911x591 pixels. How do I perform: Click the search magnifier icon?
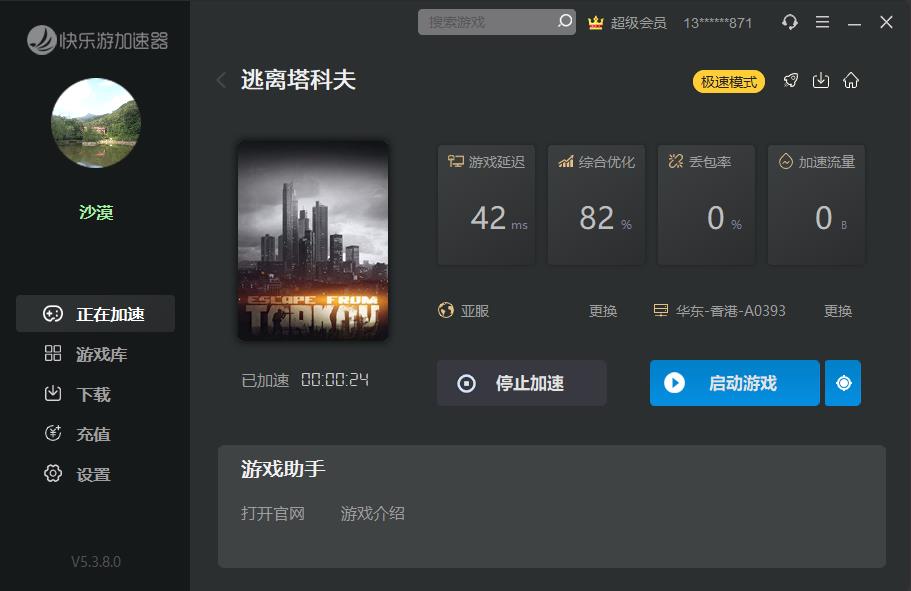point(565,22)
